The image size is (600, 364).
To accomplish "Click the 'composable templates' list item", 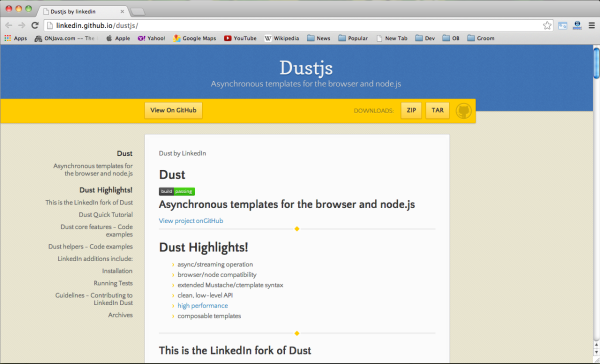I will tap(209, 316).
